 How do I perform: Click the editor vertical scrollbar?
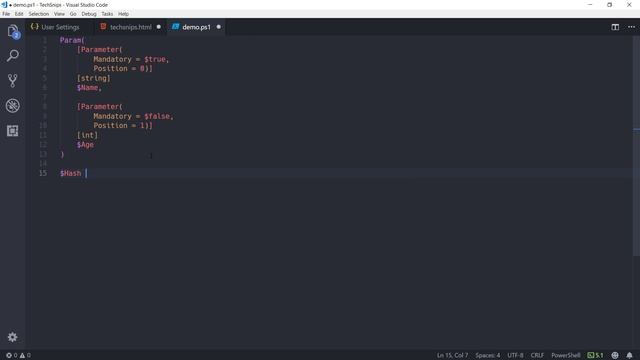click(x=636, y=147)
